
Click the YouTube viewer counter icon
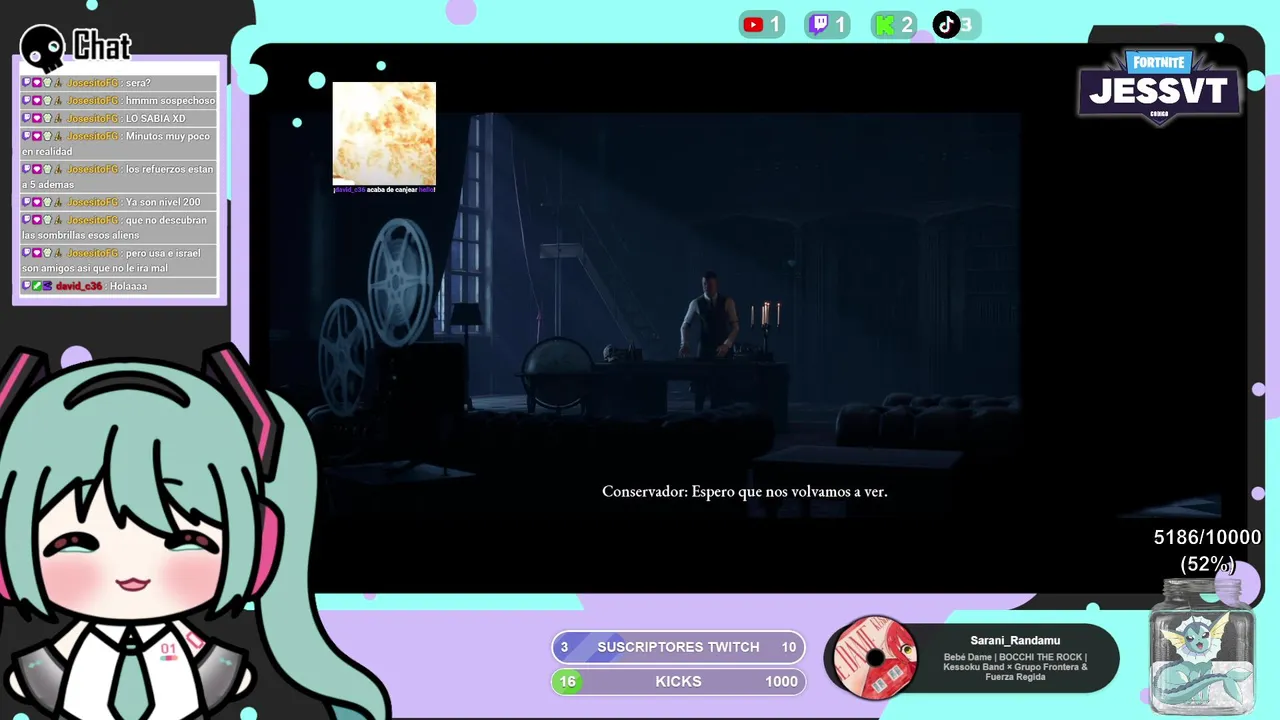click(x=753, y=25)
